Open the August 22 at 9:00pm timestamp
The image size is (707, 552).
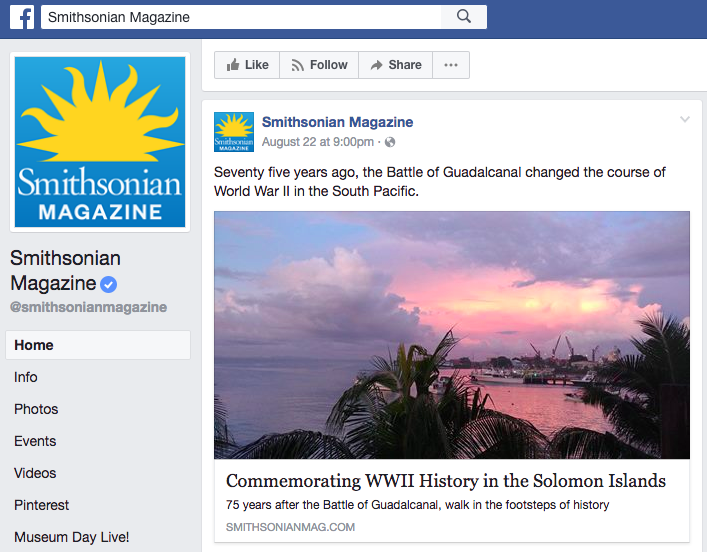point(318,142)
